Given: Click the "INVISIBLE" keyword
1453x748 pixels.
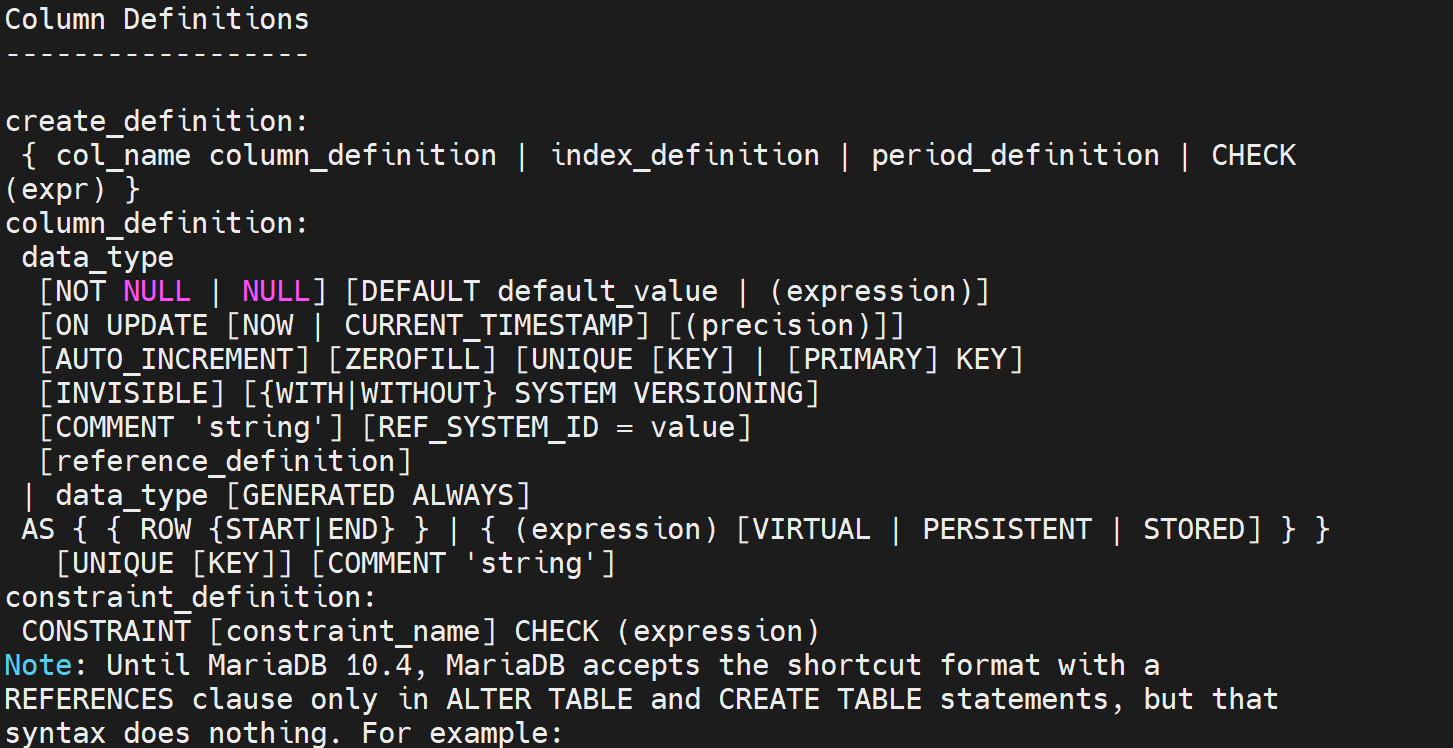Looking at the screenshot, I should (132, 393).
